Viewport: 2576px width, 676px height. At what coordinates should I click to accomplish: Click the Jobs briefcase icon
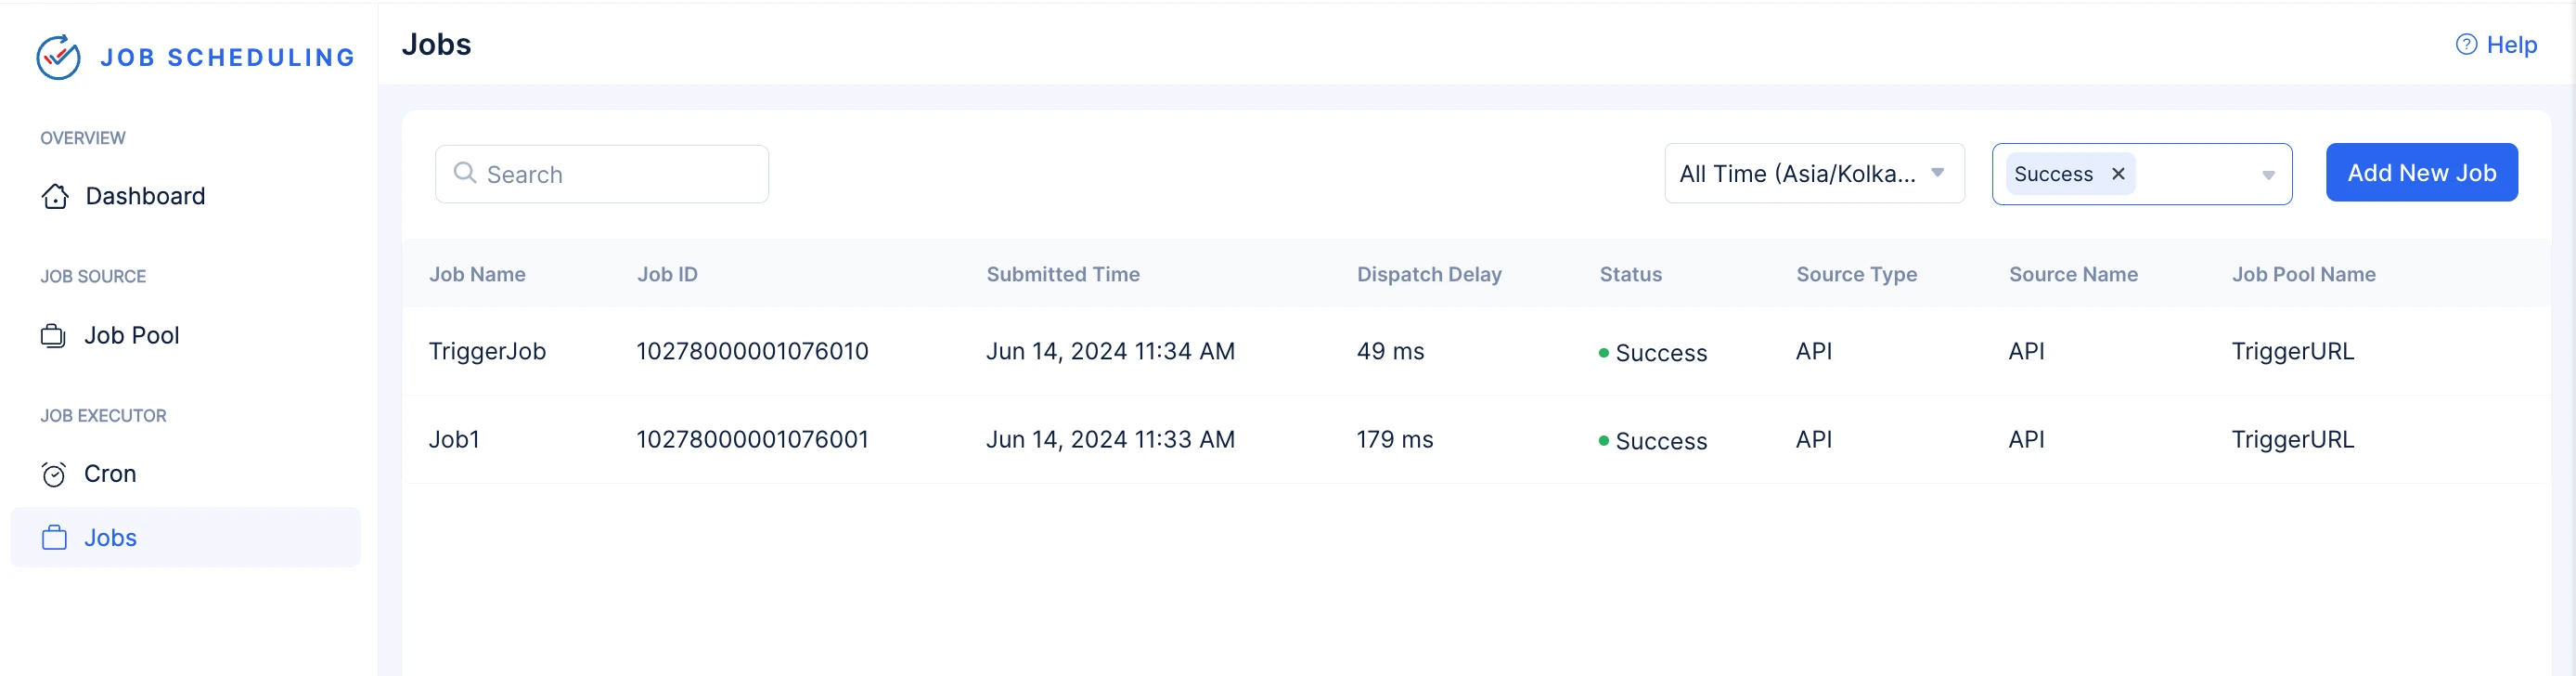[54, 538]
